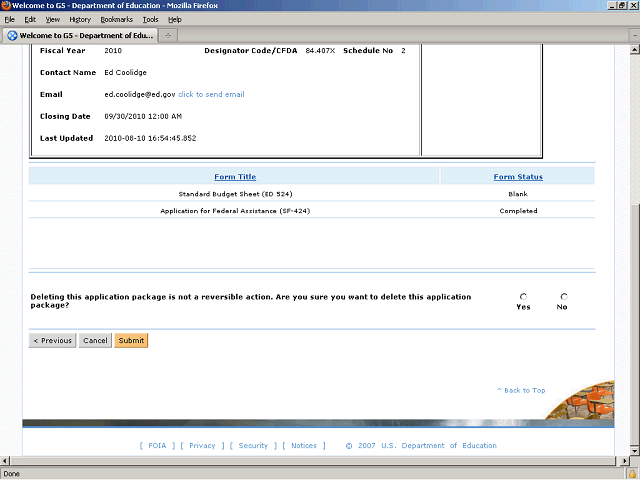The image size is (640, 480).
Task: Click the closing date value 09/30/2010
Action: 143,116
